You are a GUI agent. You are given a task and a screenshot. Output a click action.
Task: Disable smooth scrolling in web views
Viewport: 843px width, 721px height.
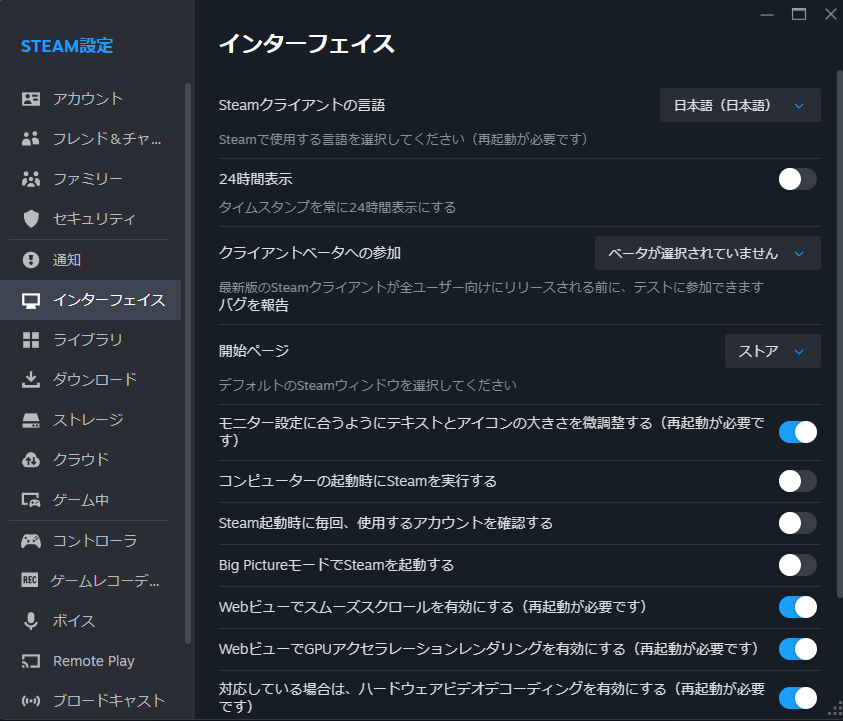click(798, 606)
